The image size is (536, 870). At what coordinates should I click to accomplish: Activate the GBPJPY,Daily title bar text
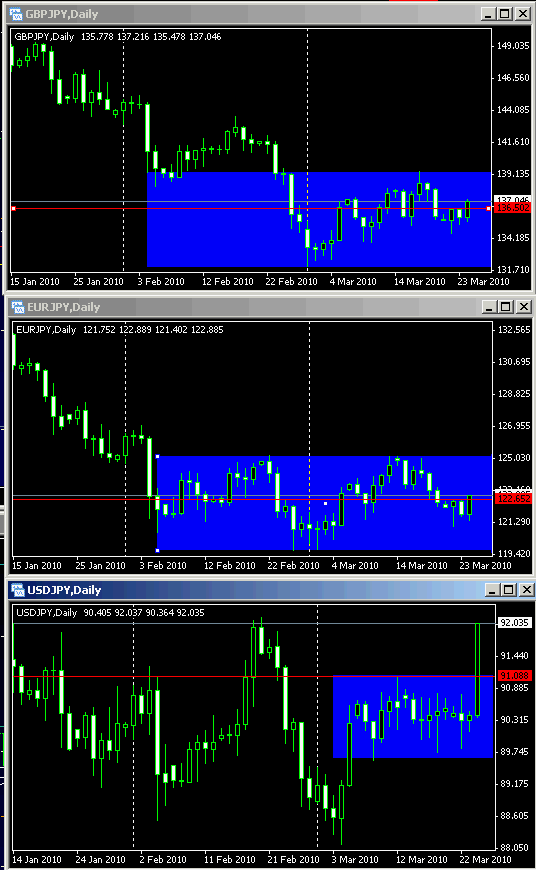coord(62,14)
